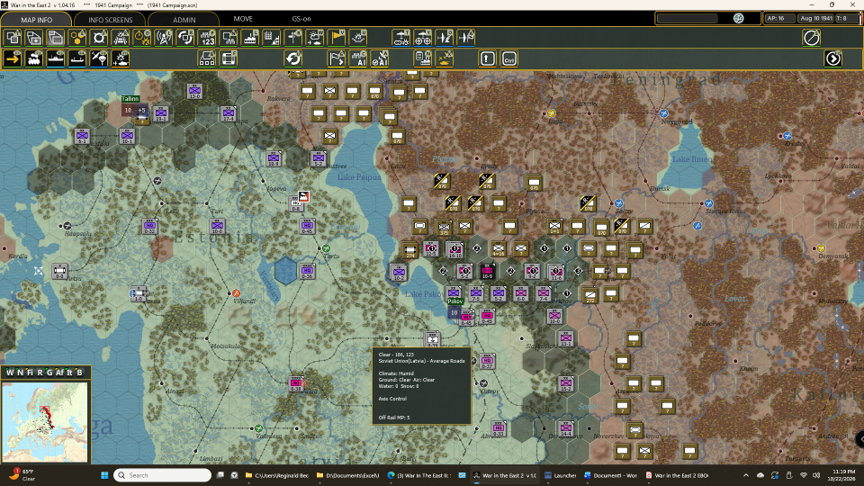Screen dimensions: 864x486
Task: Click the AI assist icon
Action: [358, 58]
